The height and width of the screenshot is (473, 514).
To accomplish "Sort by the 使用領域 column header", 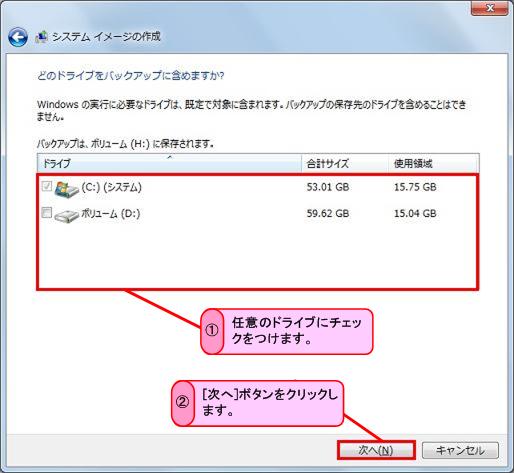I will (434, 163).
